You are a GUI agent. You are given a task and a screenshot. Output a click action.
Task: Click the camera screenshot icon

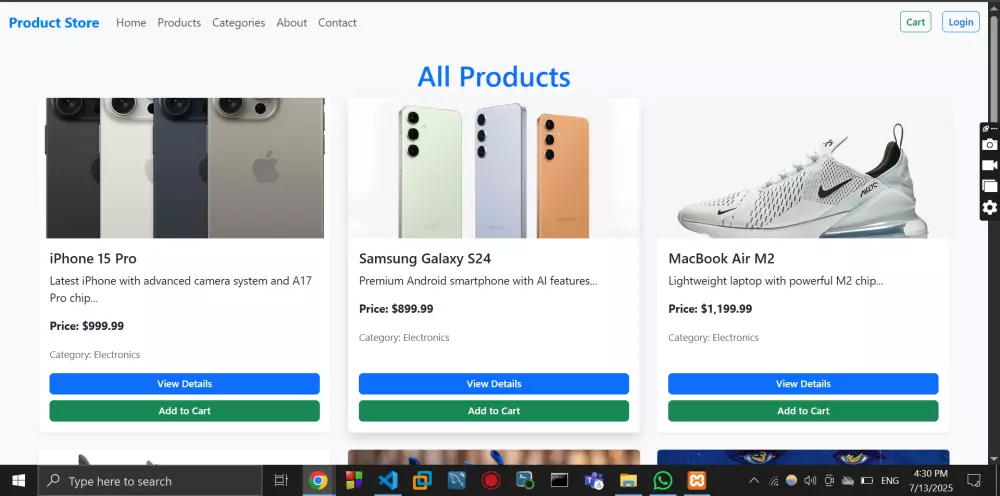tap(989, 145)
